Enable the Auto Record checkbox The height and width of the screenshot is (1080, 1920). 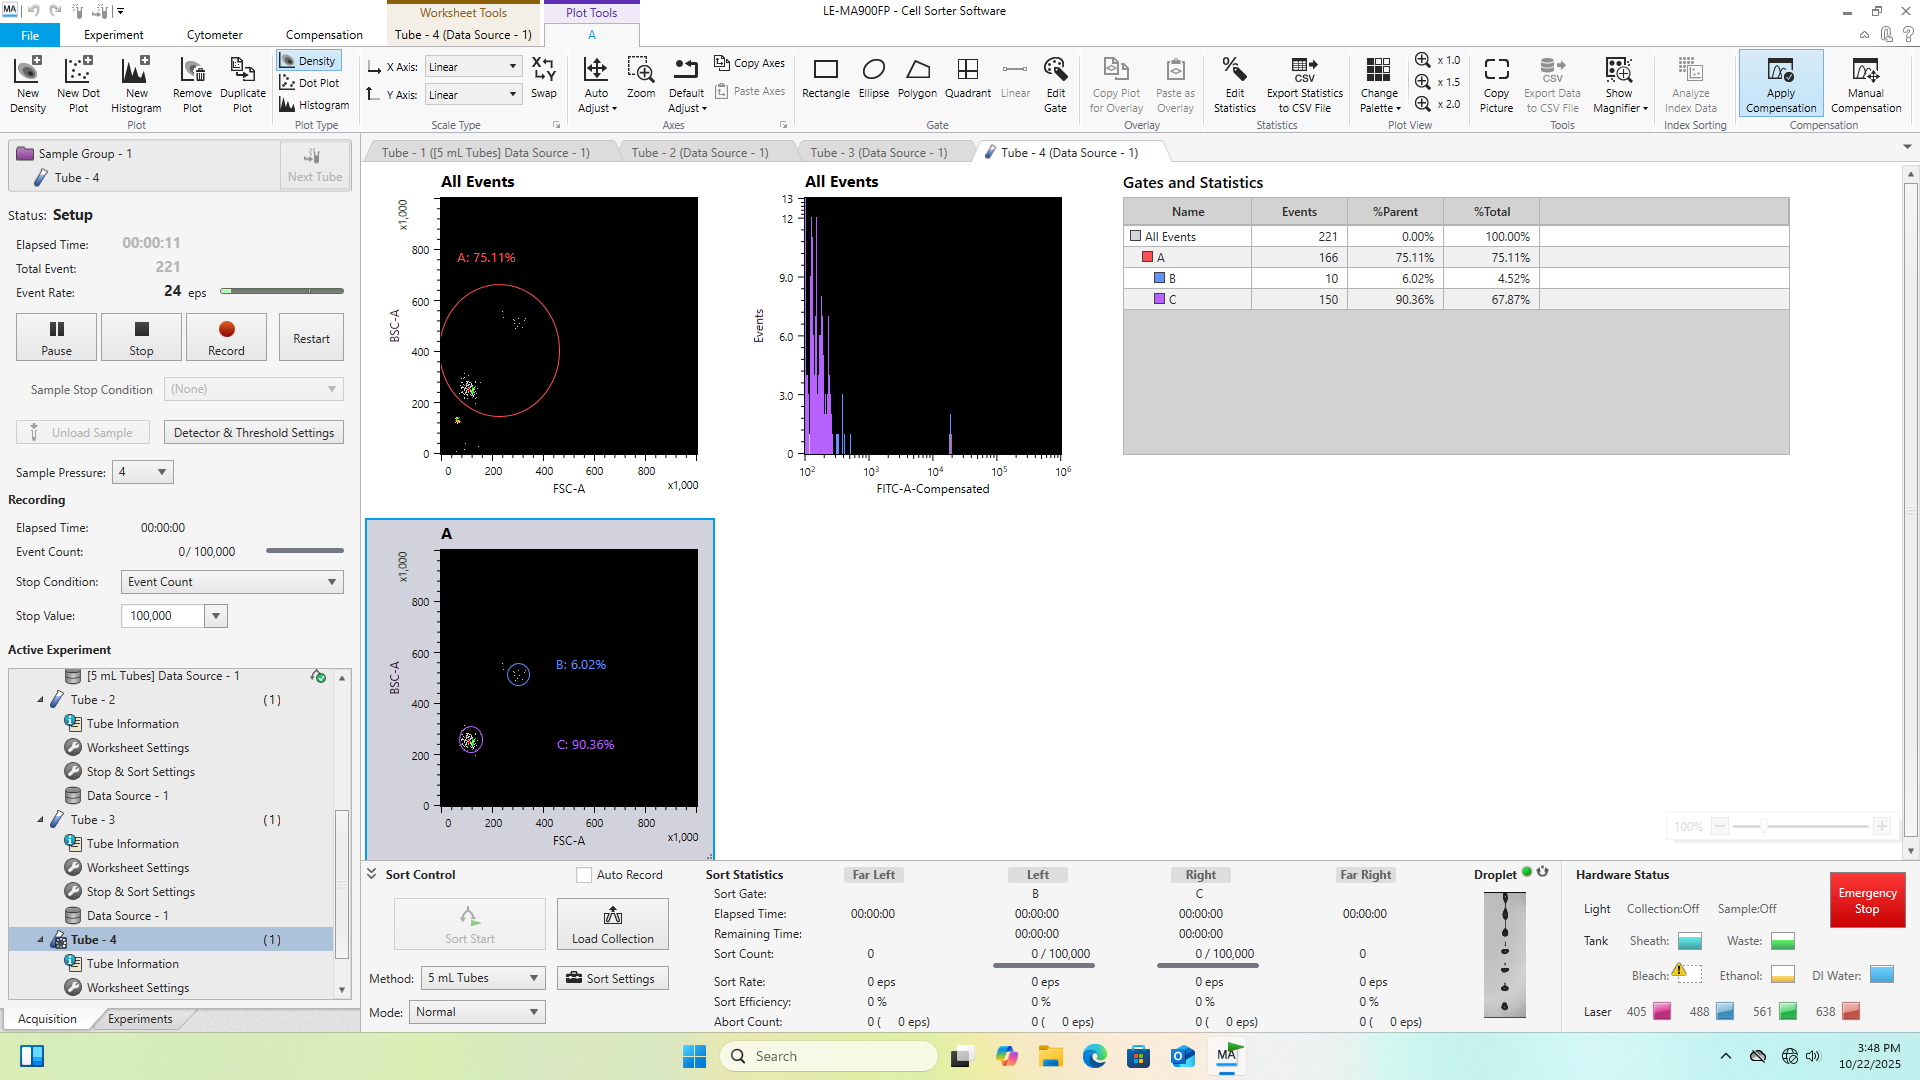click(x=584, y=875)
